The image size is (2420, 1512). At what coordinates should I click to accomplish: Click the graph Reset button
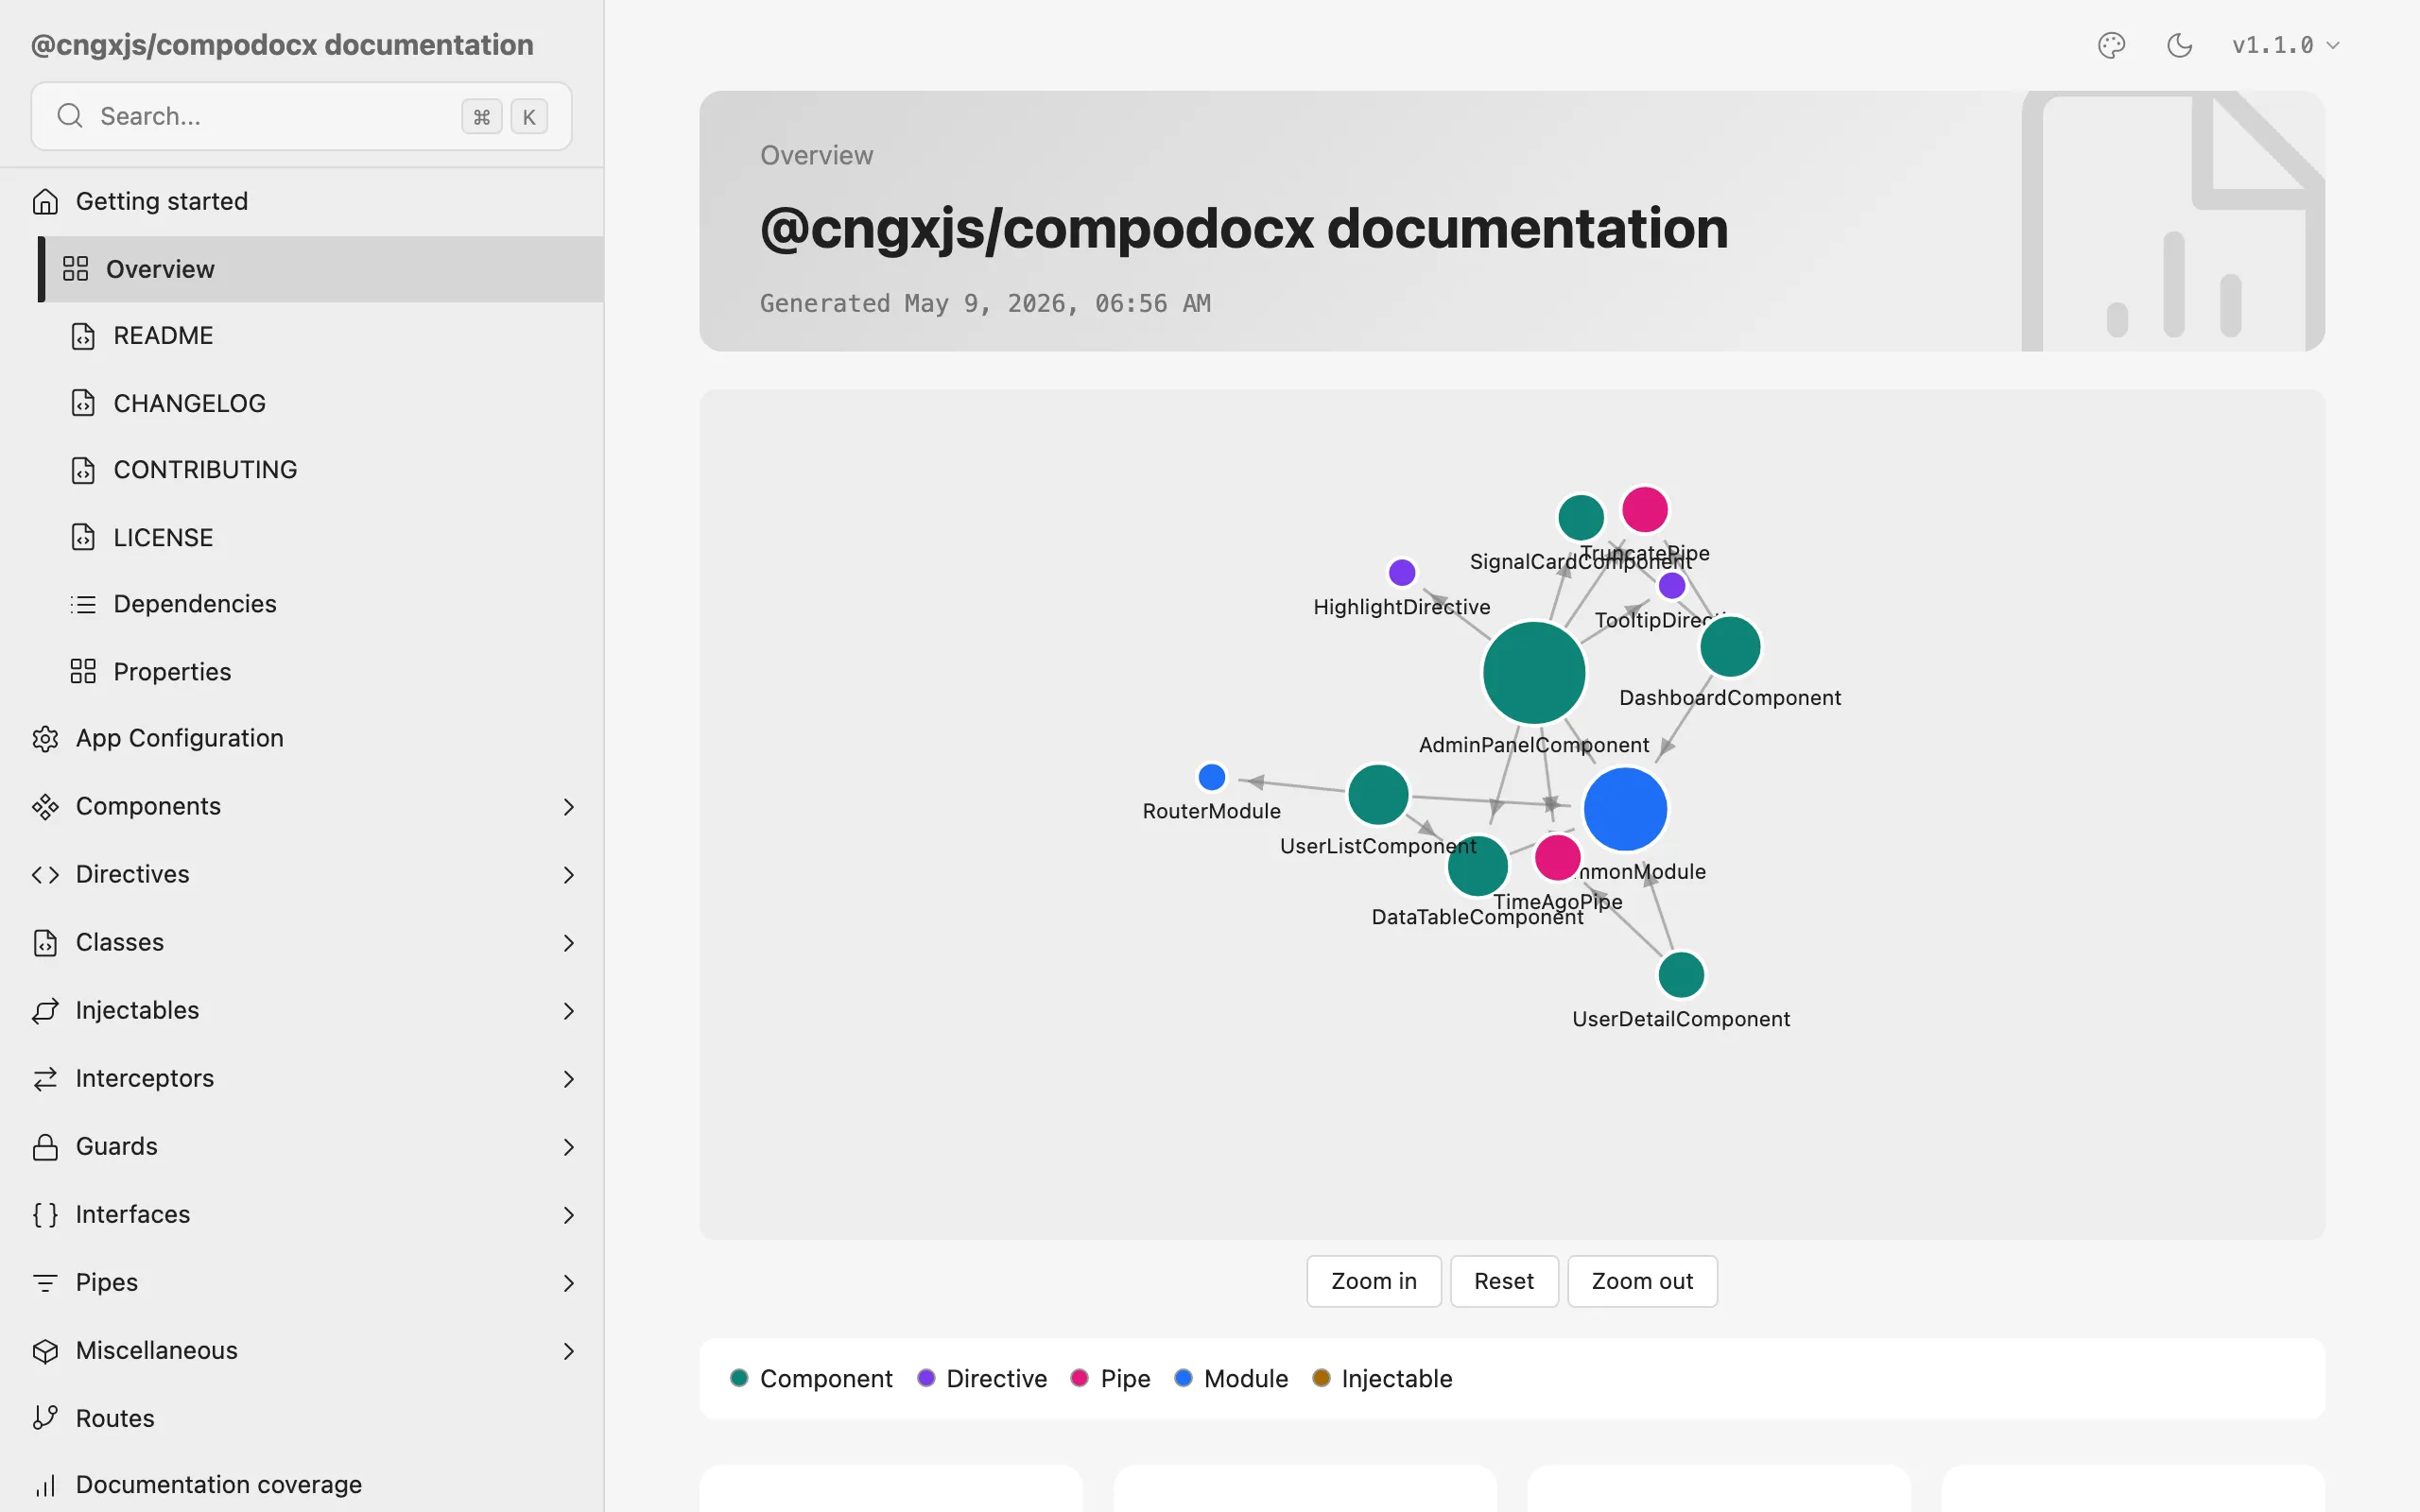pyautogui.click(x=1503, y=1281)
